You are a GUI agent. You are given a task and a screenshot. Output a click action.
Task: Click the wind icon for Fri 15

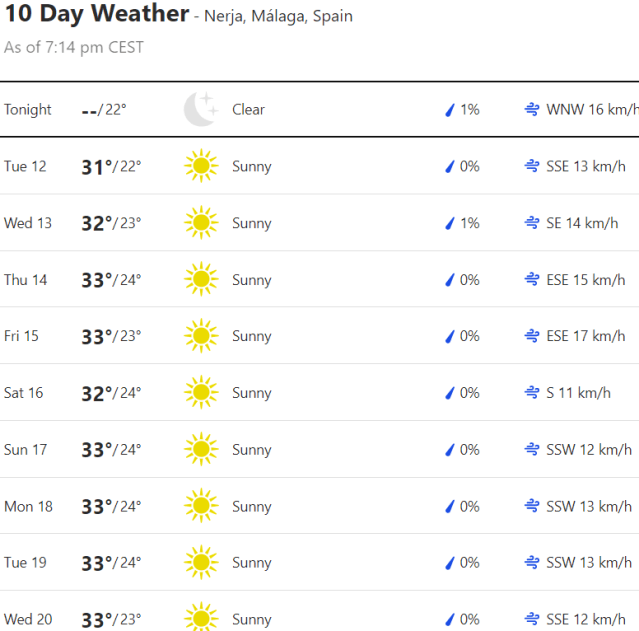(532, 336)
